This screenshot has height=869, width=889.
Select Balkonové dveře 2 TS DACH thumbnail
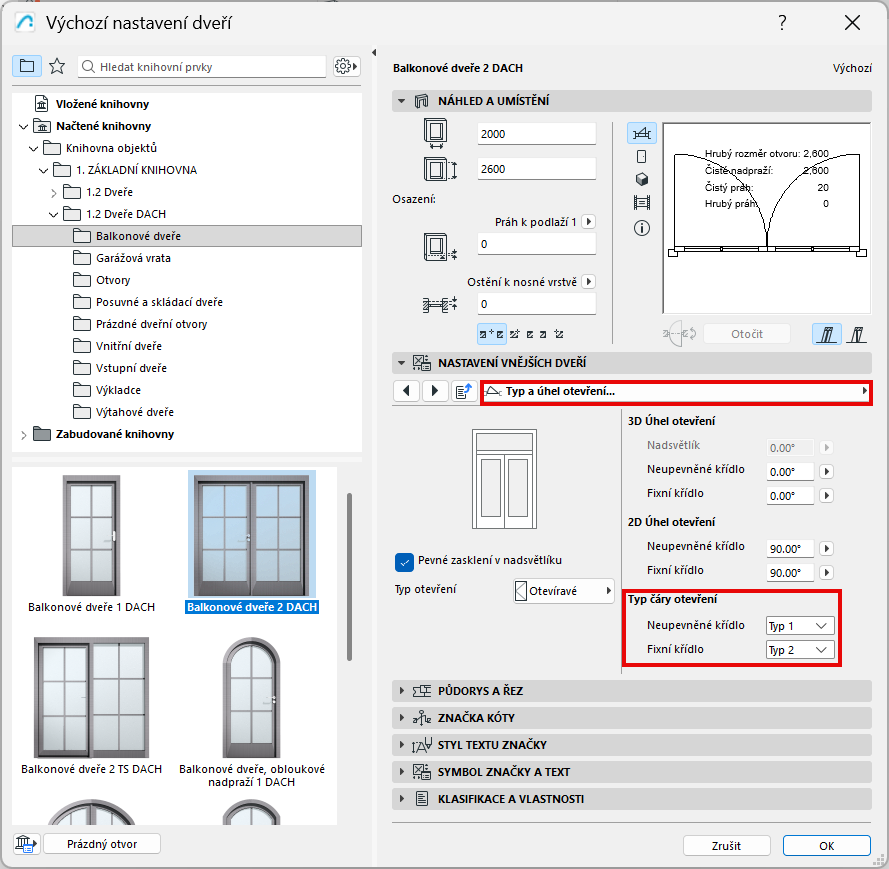click(x=91, y=697)
